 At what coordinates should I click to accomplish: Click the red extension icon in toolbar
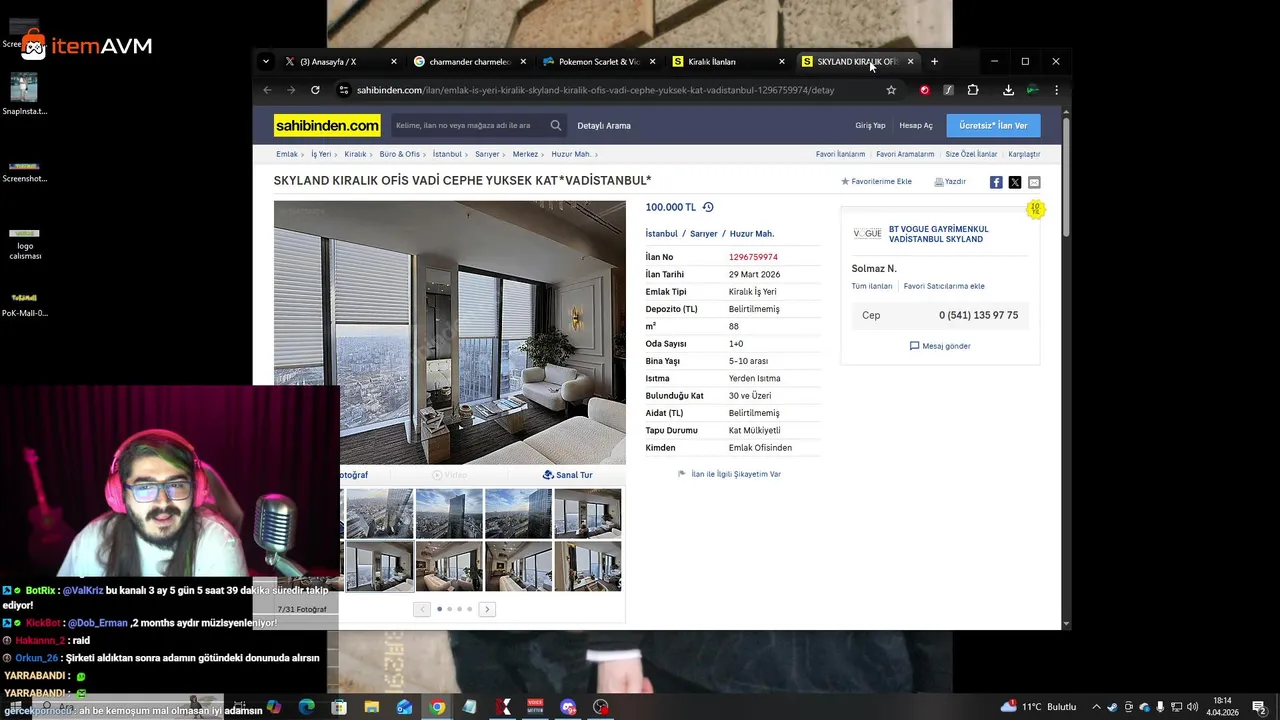click(924, 90)
